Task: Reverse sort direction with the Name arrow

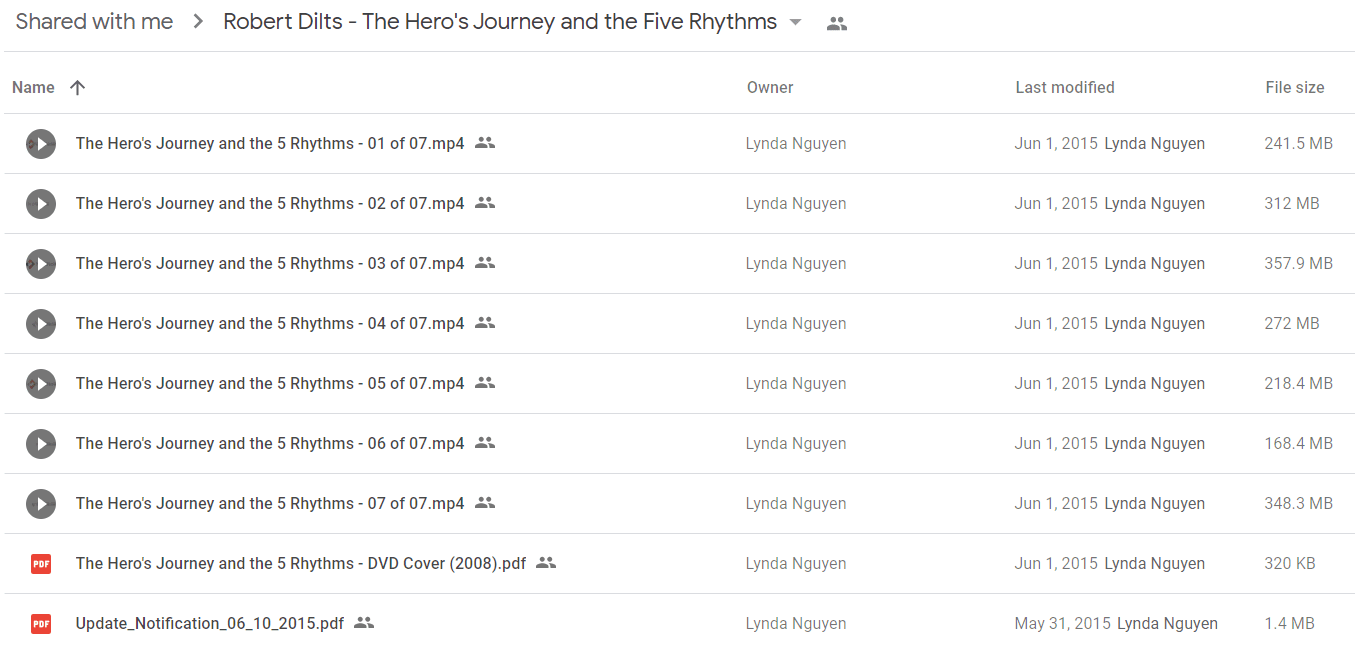Action: tap(77, 88)
